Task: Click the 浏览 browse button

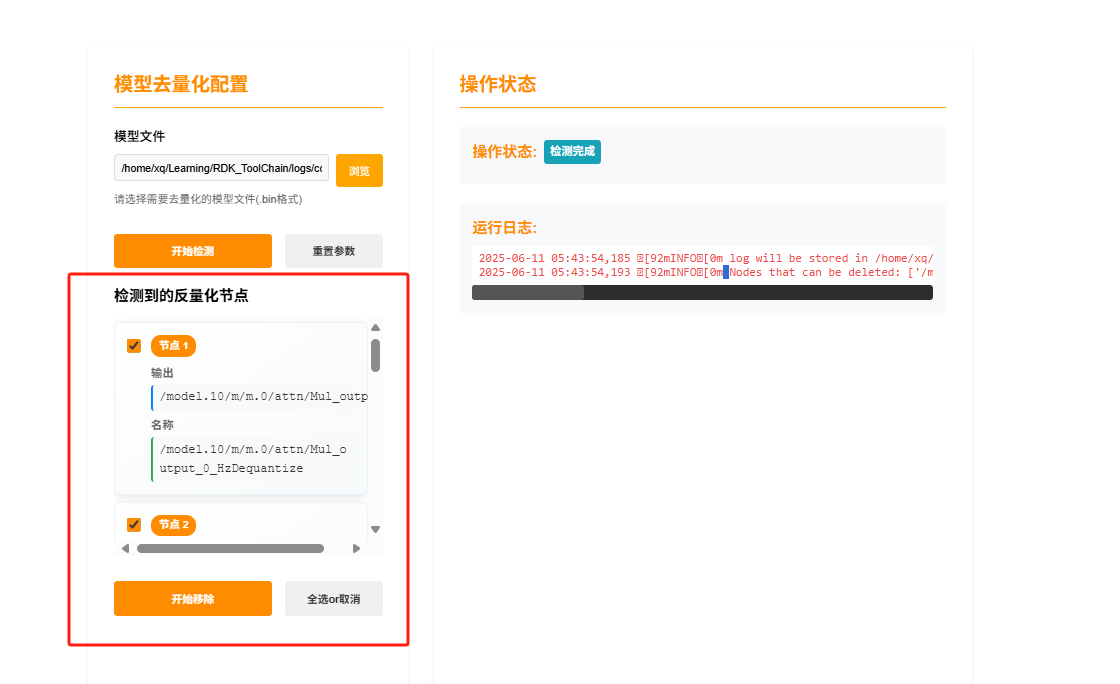Action: [x=359, y=171]
